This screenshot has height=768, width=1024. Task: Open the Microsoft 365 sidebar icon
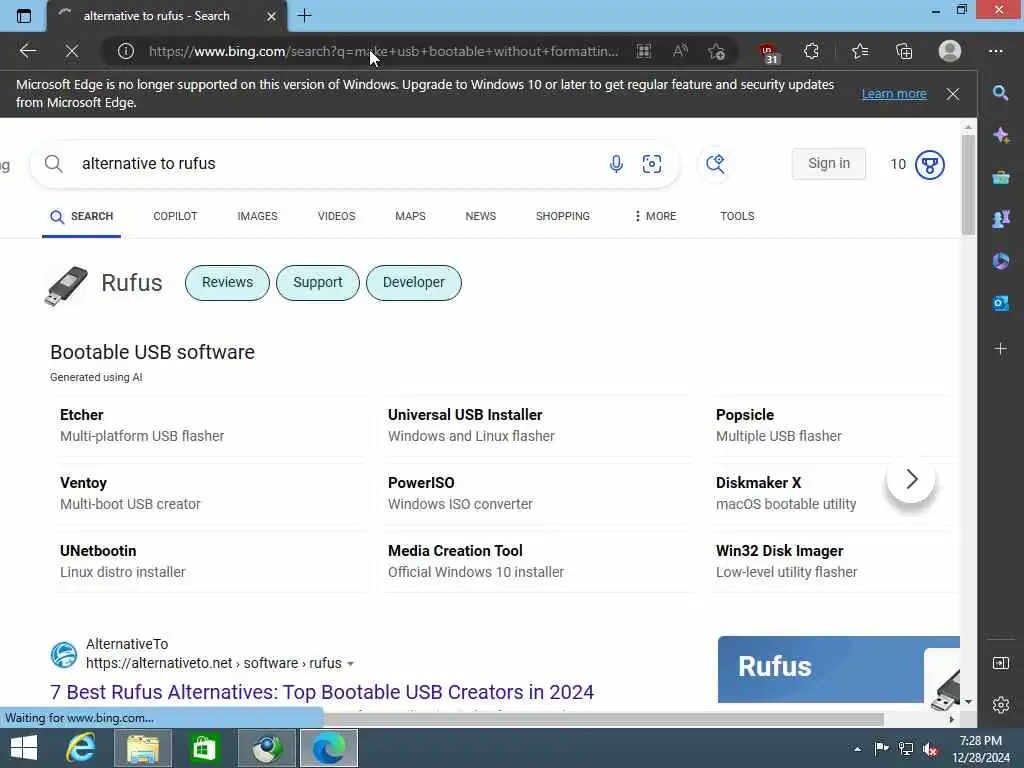(1000, 261)
